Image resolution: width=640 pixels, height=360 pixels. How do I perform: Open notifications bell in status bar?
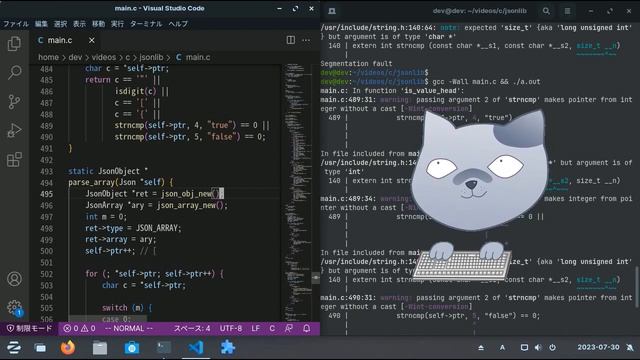pos(307,329)
